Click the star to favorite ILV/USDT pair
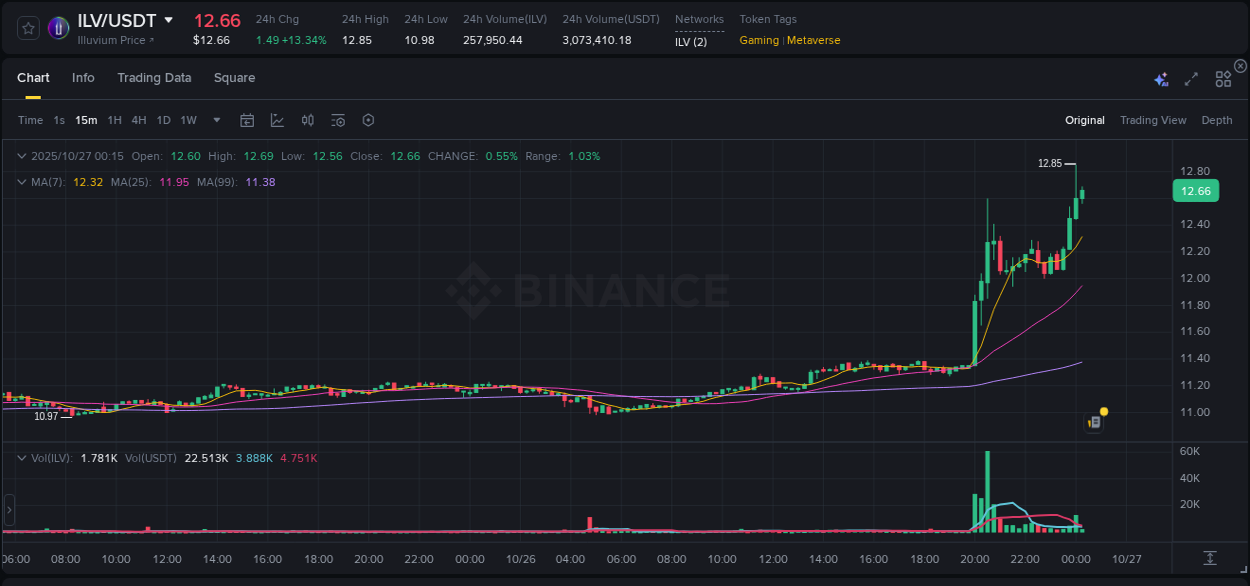The height and width of the screenshot is (586, 1250). pos(27,28)
